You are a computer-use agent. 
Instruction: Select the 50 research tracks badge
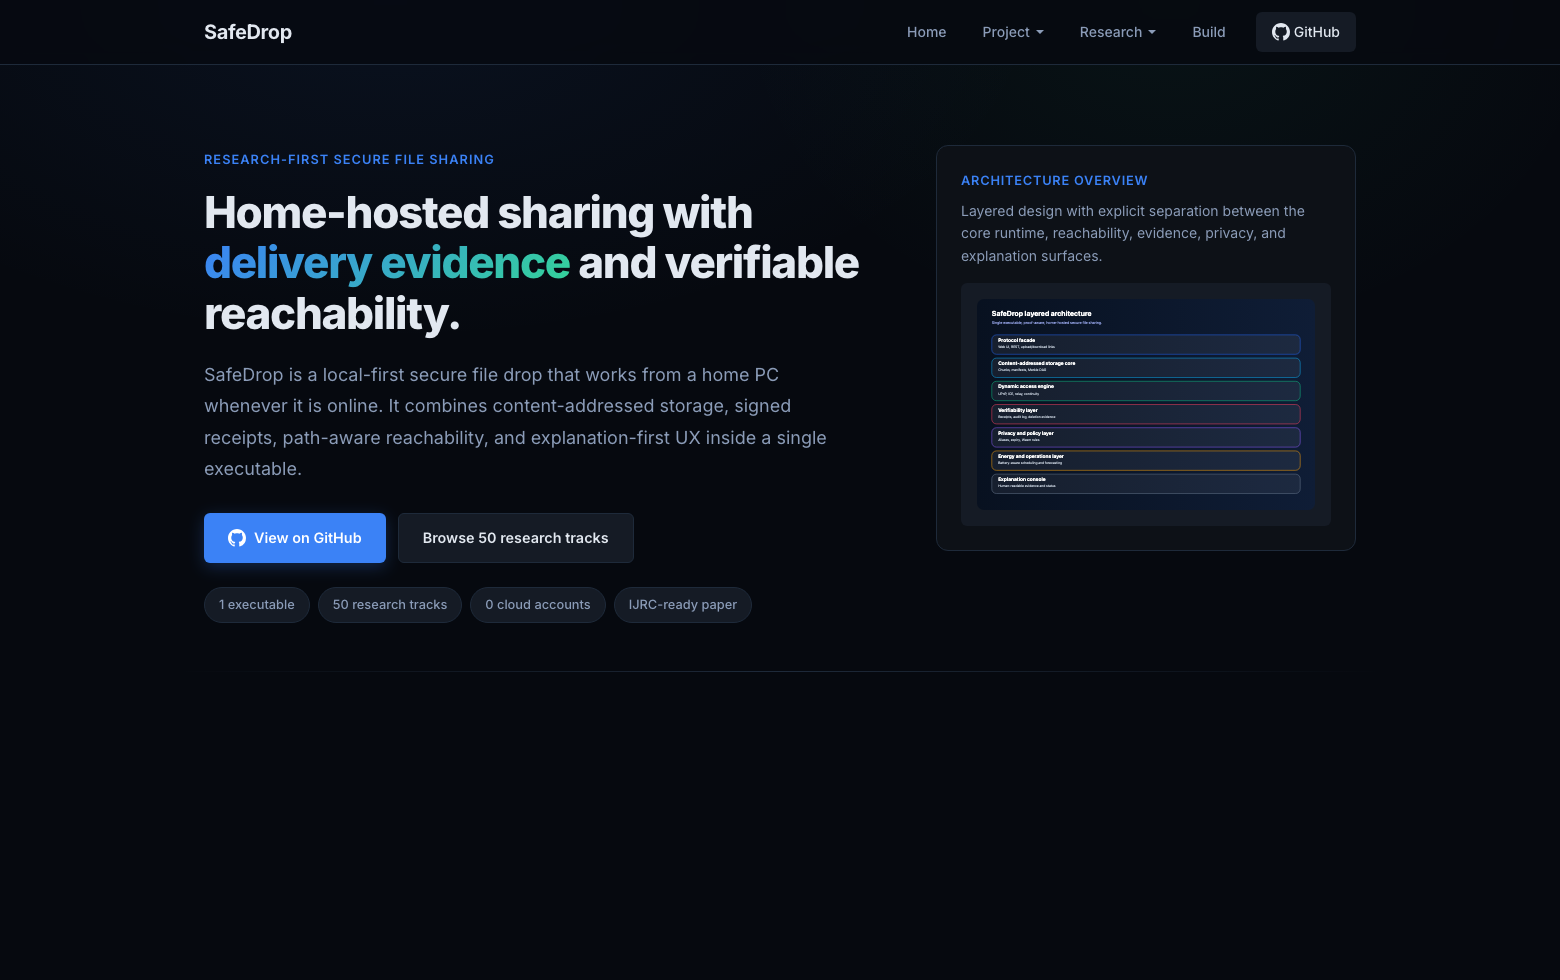coord(389,605)
